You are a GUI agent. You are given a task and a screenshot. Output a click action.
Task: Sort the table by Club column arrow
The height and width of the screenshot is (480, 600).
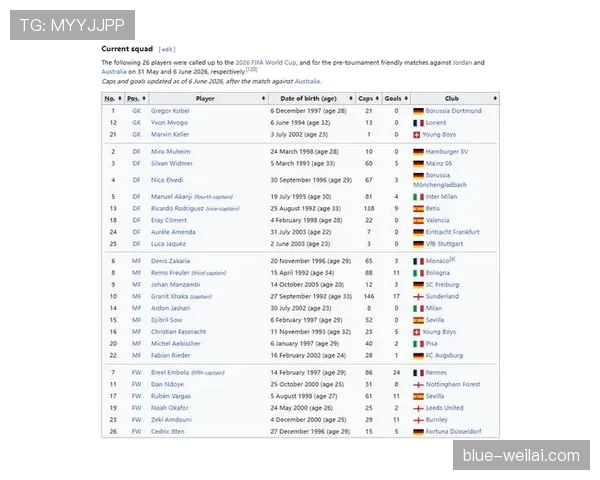click(x=495, y=98)
